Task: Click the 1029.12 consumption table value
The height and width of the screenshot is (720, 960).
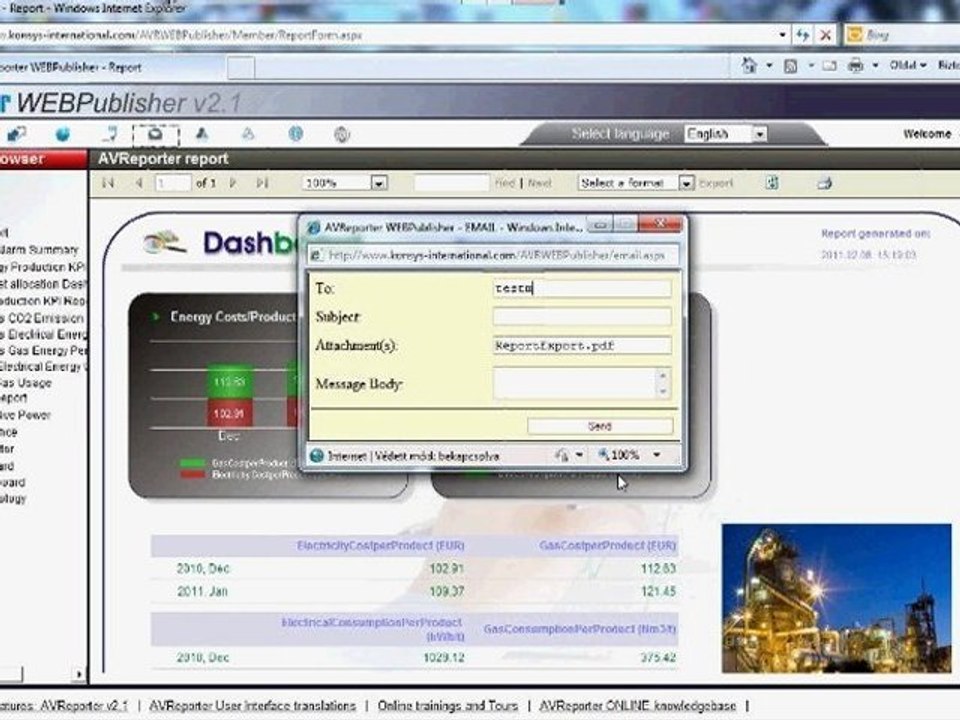Action: (x=444, y=658)
